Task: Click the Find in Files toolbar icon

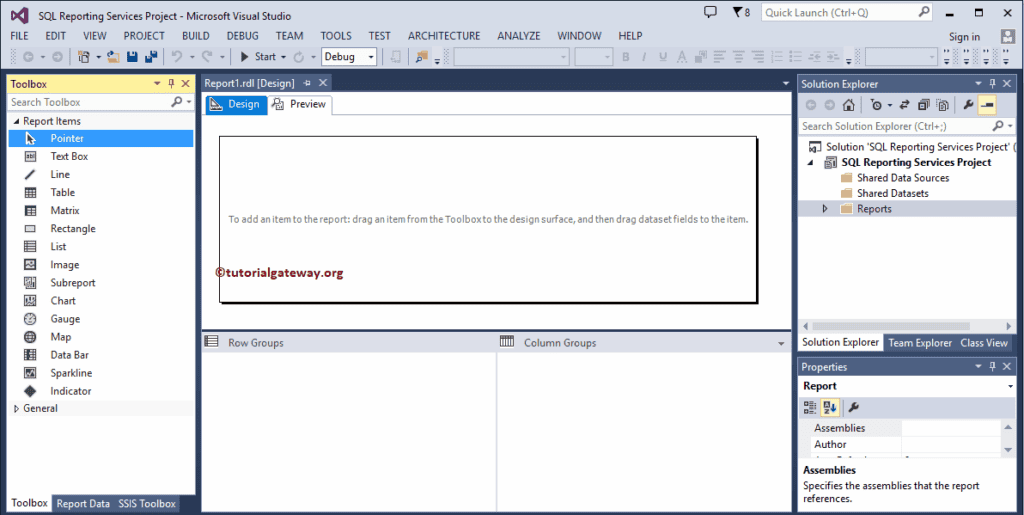Action: (x=421, y=57)
